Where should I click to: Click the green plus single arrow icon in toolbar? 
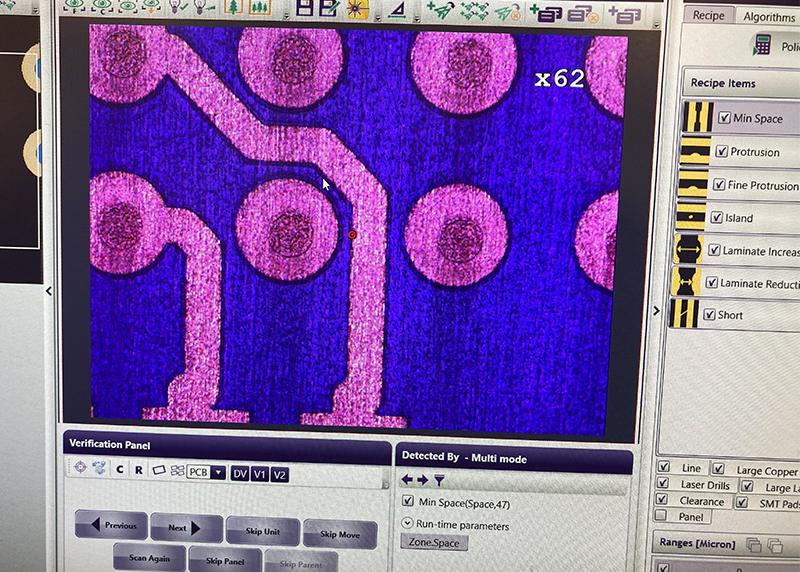pos(438,10)
